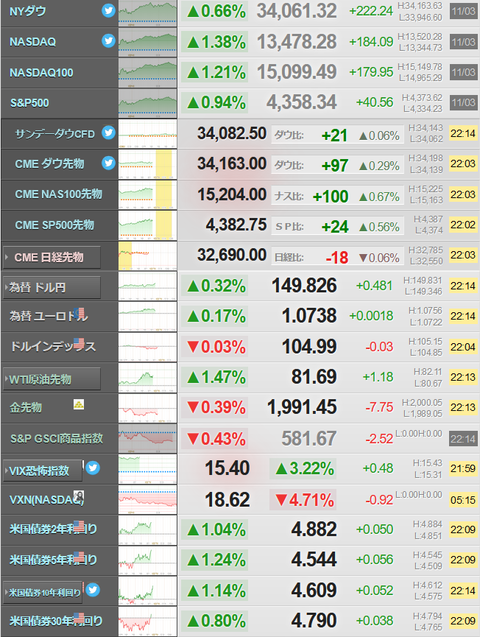Screen dimensions: 480x637
Task: Click the gold icon beside 金先物
Action: point(79,404)
